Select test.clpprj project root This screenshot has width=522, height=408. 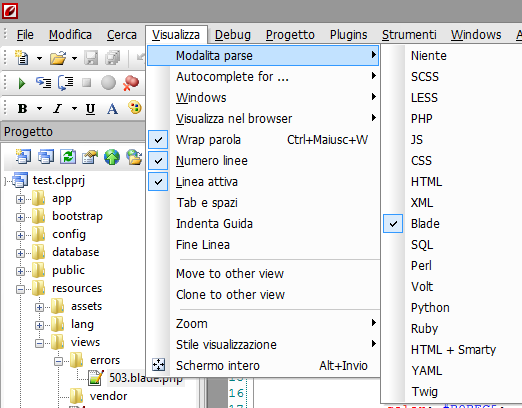(x=59, y=180)
